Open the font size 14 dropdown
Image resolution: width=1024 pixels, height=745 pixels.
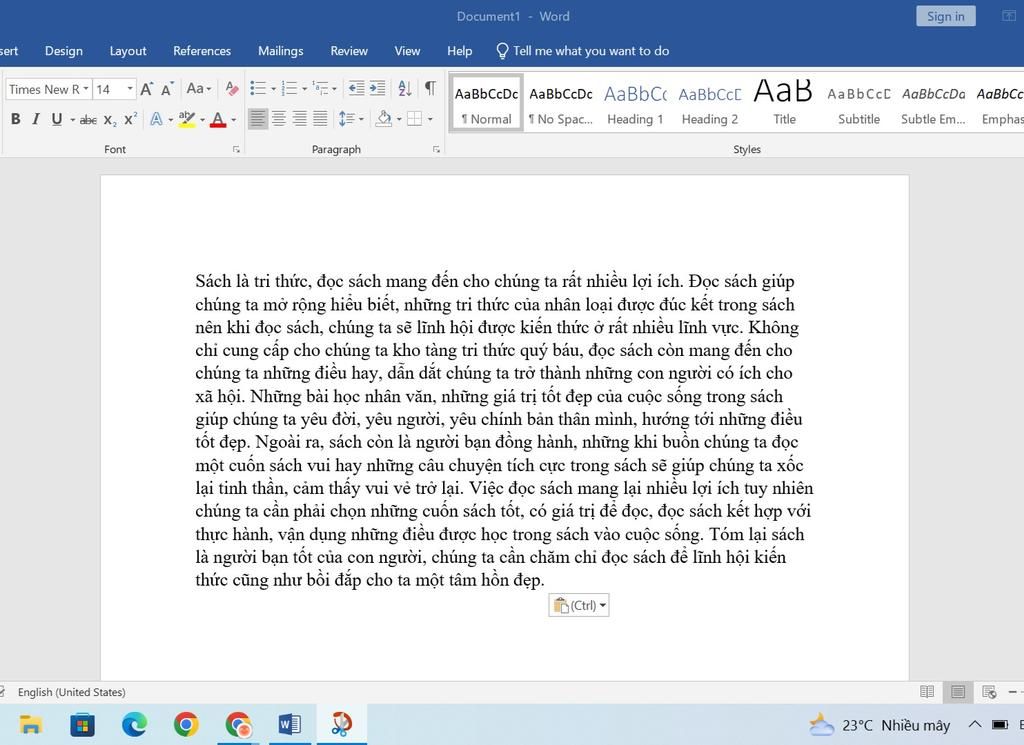[x=130, y=89]
